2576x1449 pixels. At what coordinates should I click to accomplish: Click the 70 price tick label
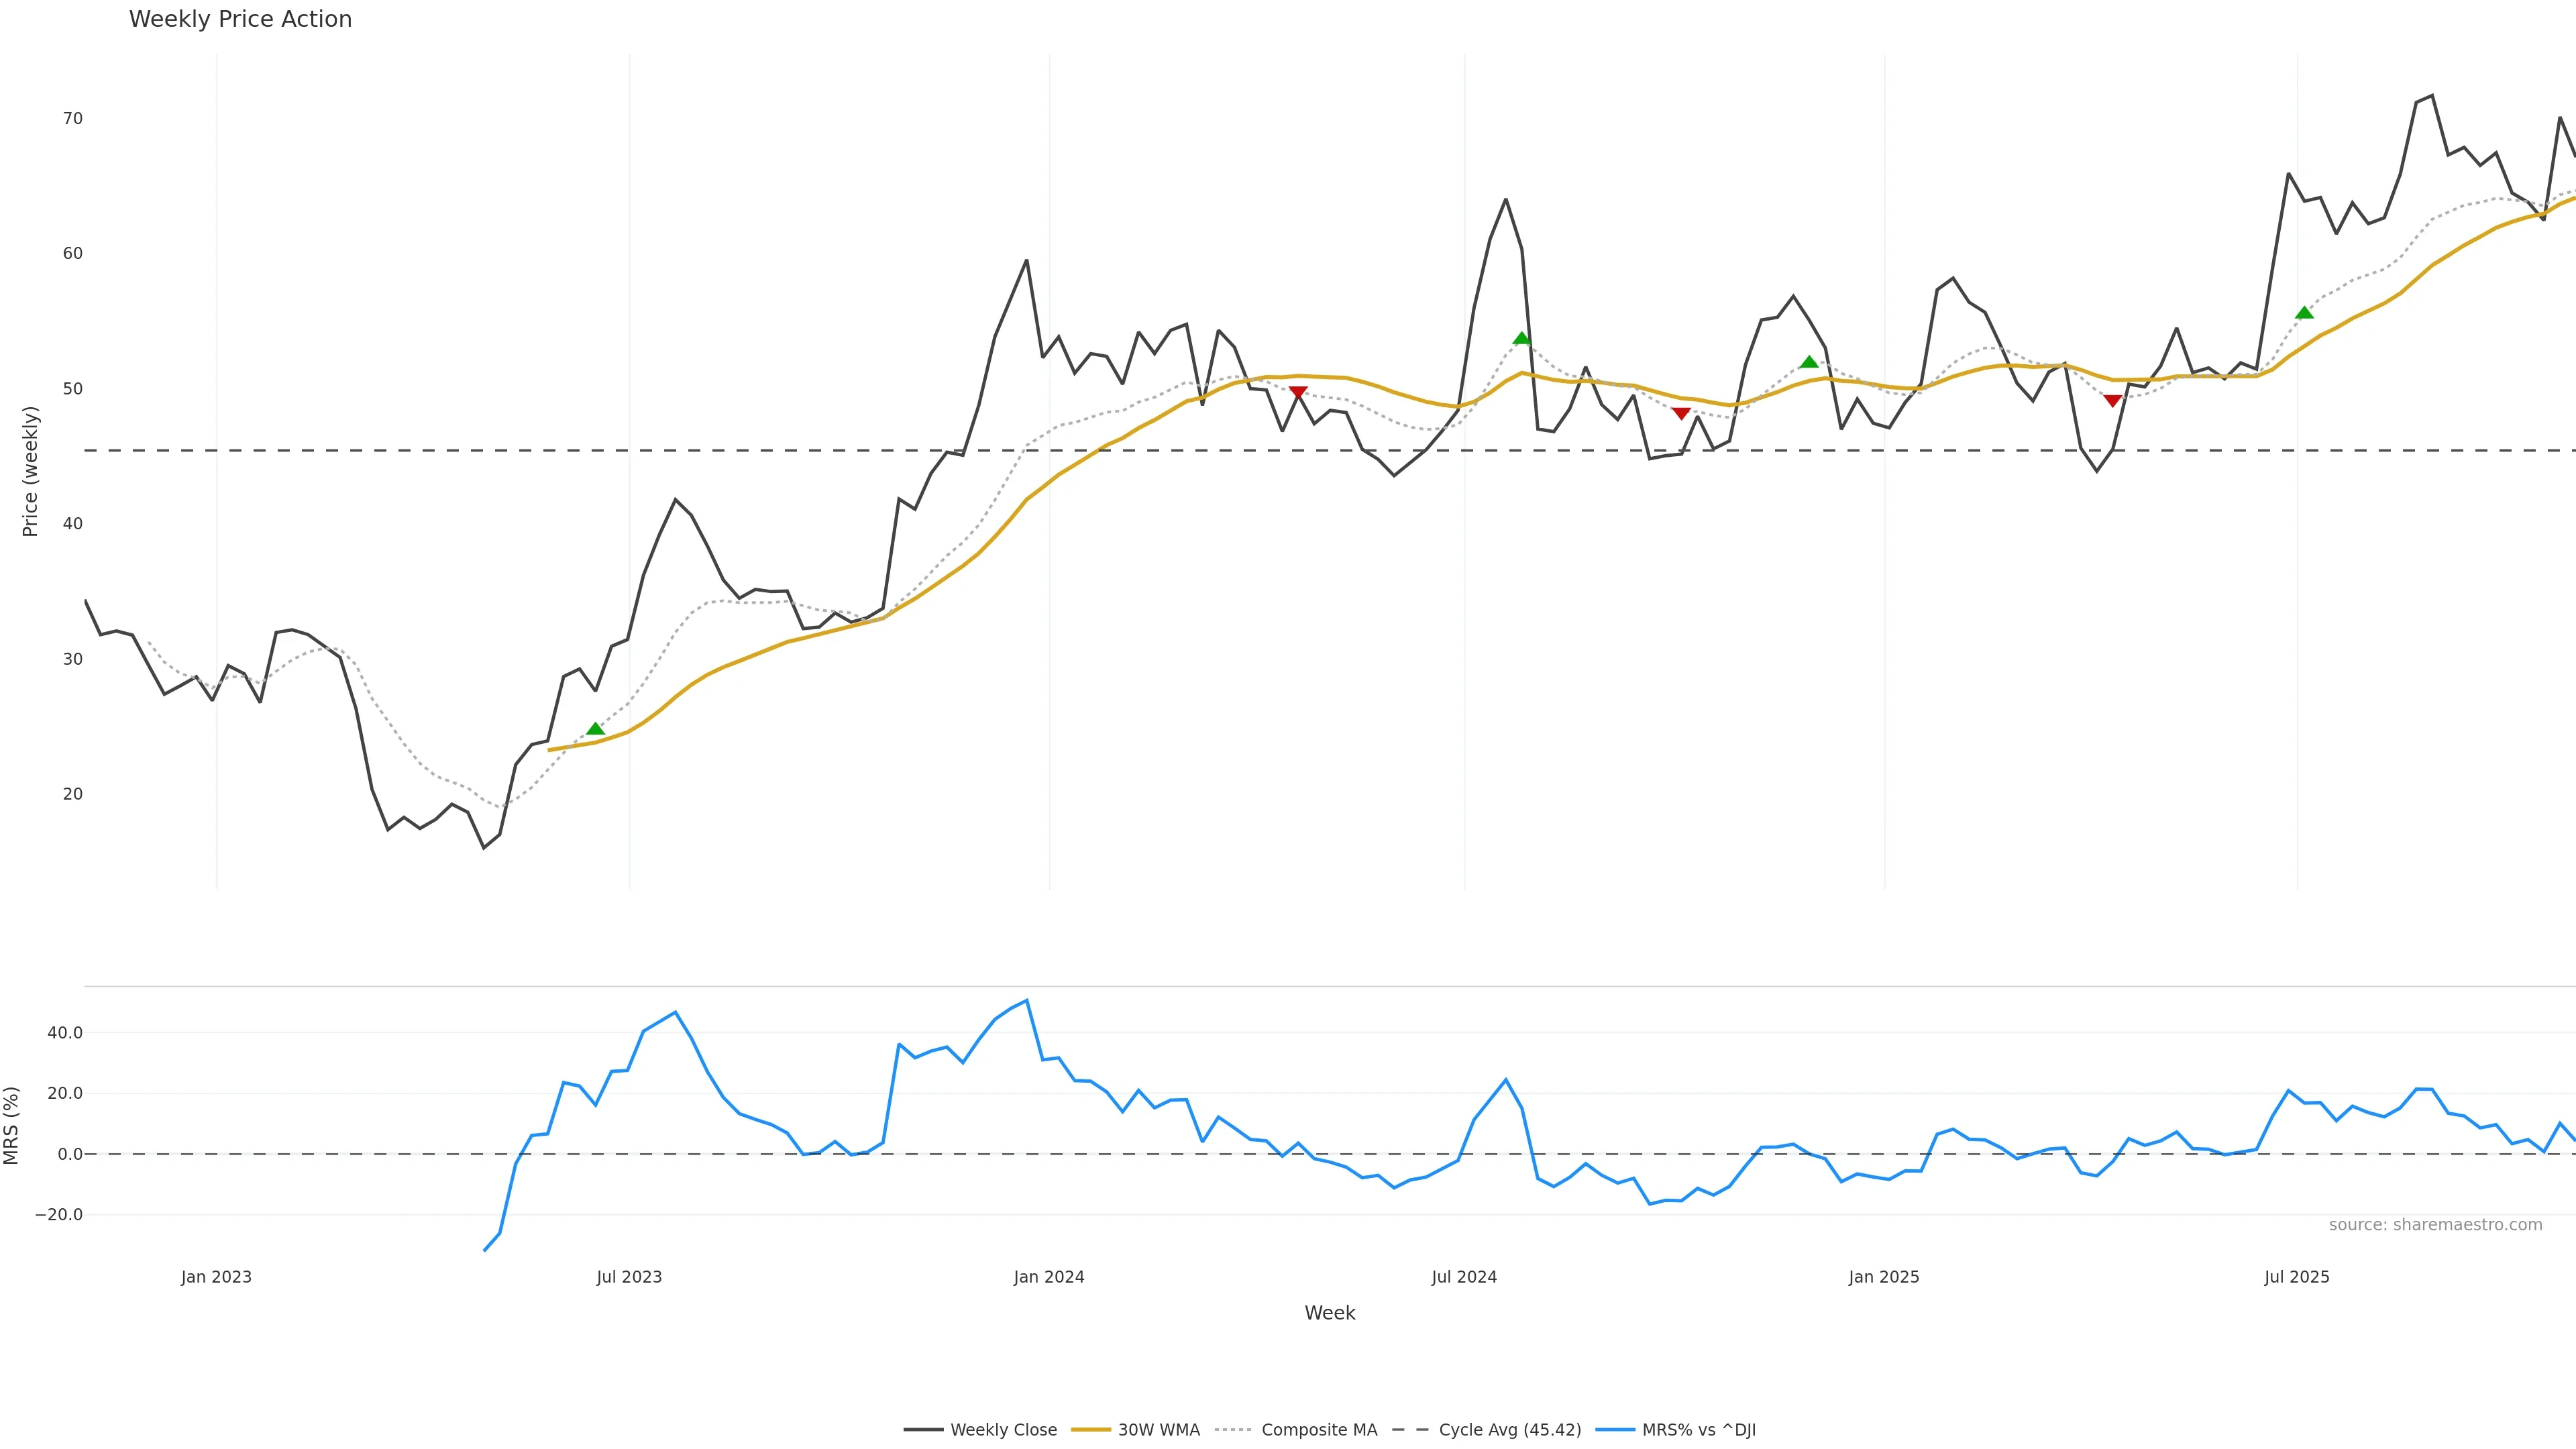pyautogui.click(x=73, y=119)
